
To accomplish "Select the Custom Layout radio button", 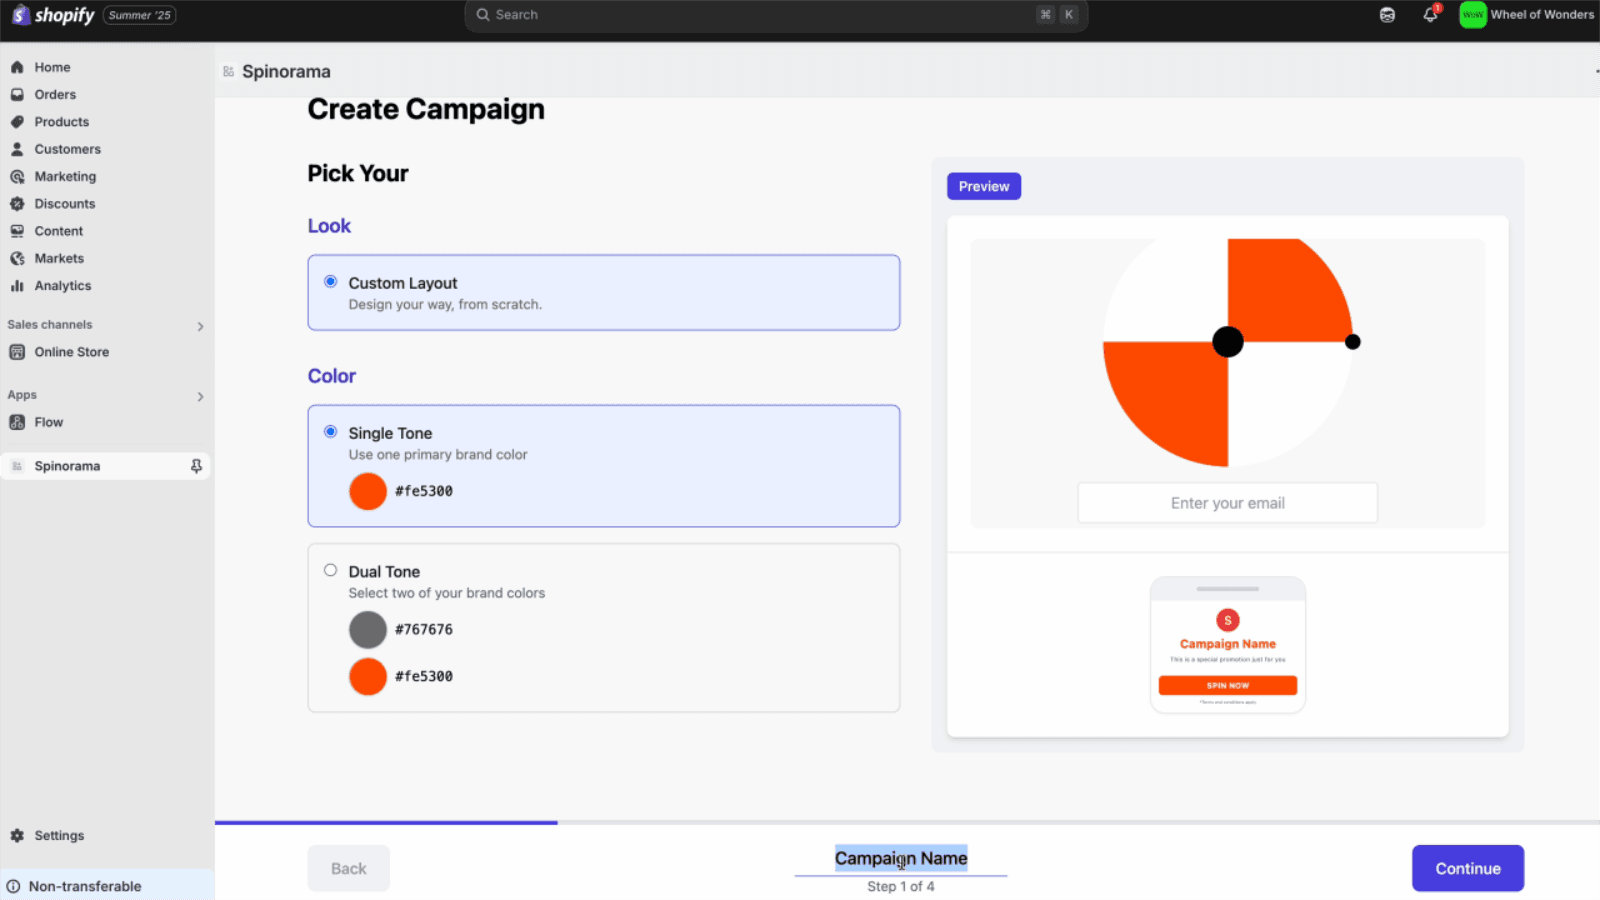I will click(330, 281).
